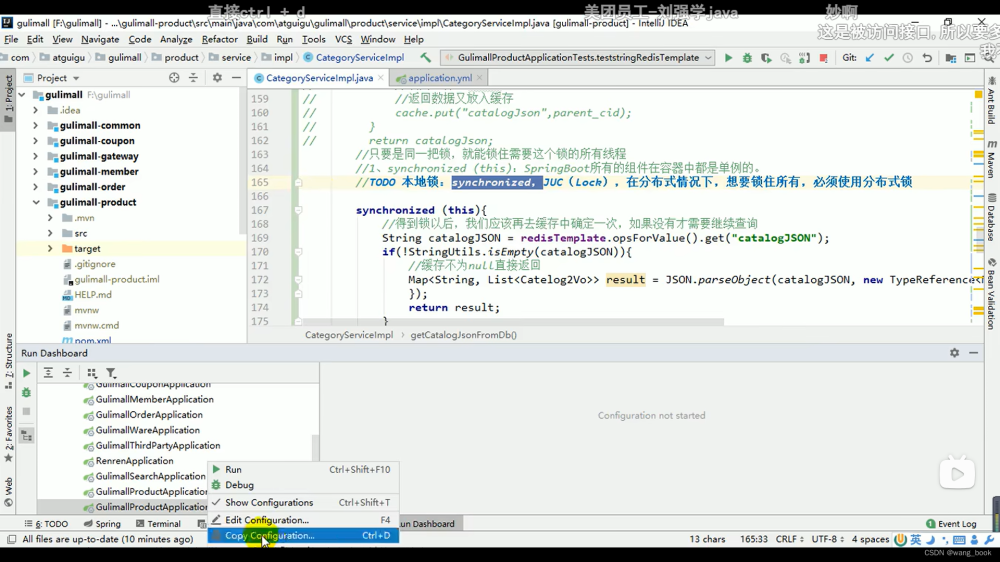The width and height of the screenshot is (1000, 562).
Task: Choose Run from the context menu
Action: tap(303, 470)
